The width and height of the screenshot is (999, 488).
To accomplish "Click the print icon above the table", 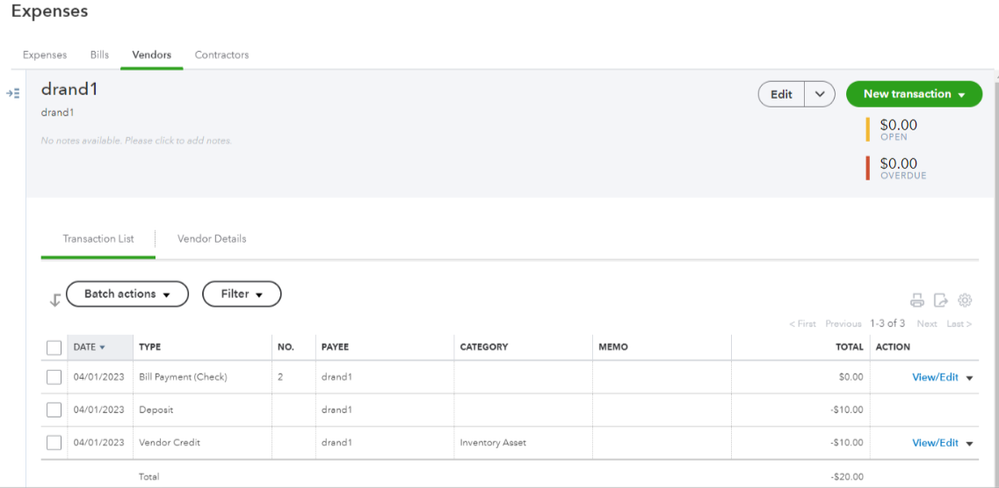I will pos(917,300).
